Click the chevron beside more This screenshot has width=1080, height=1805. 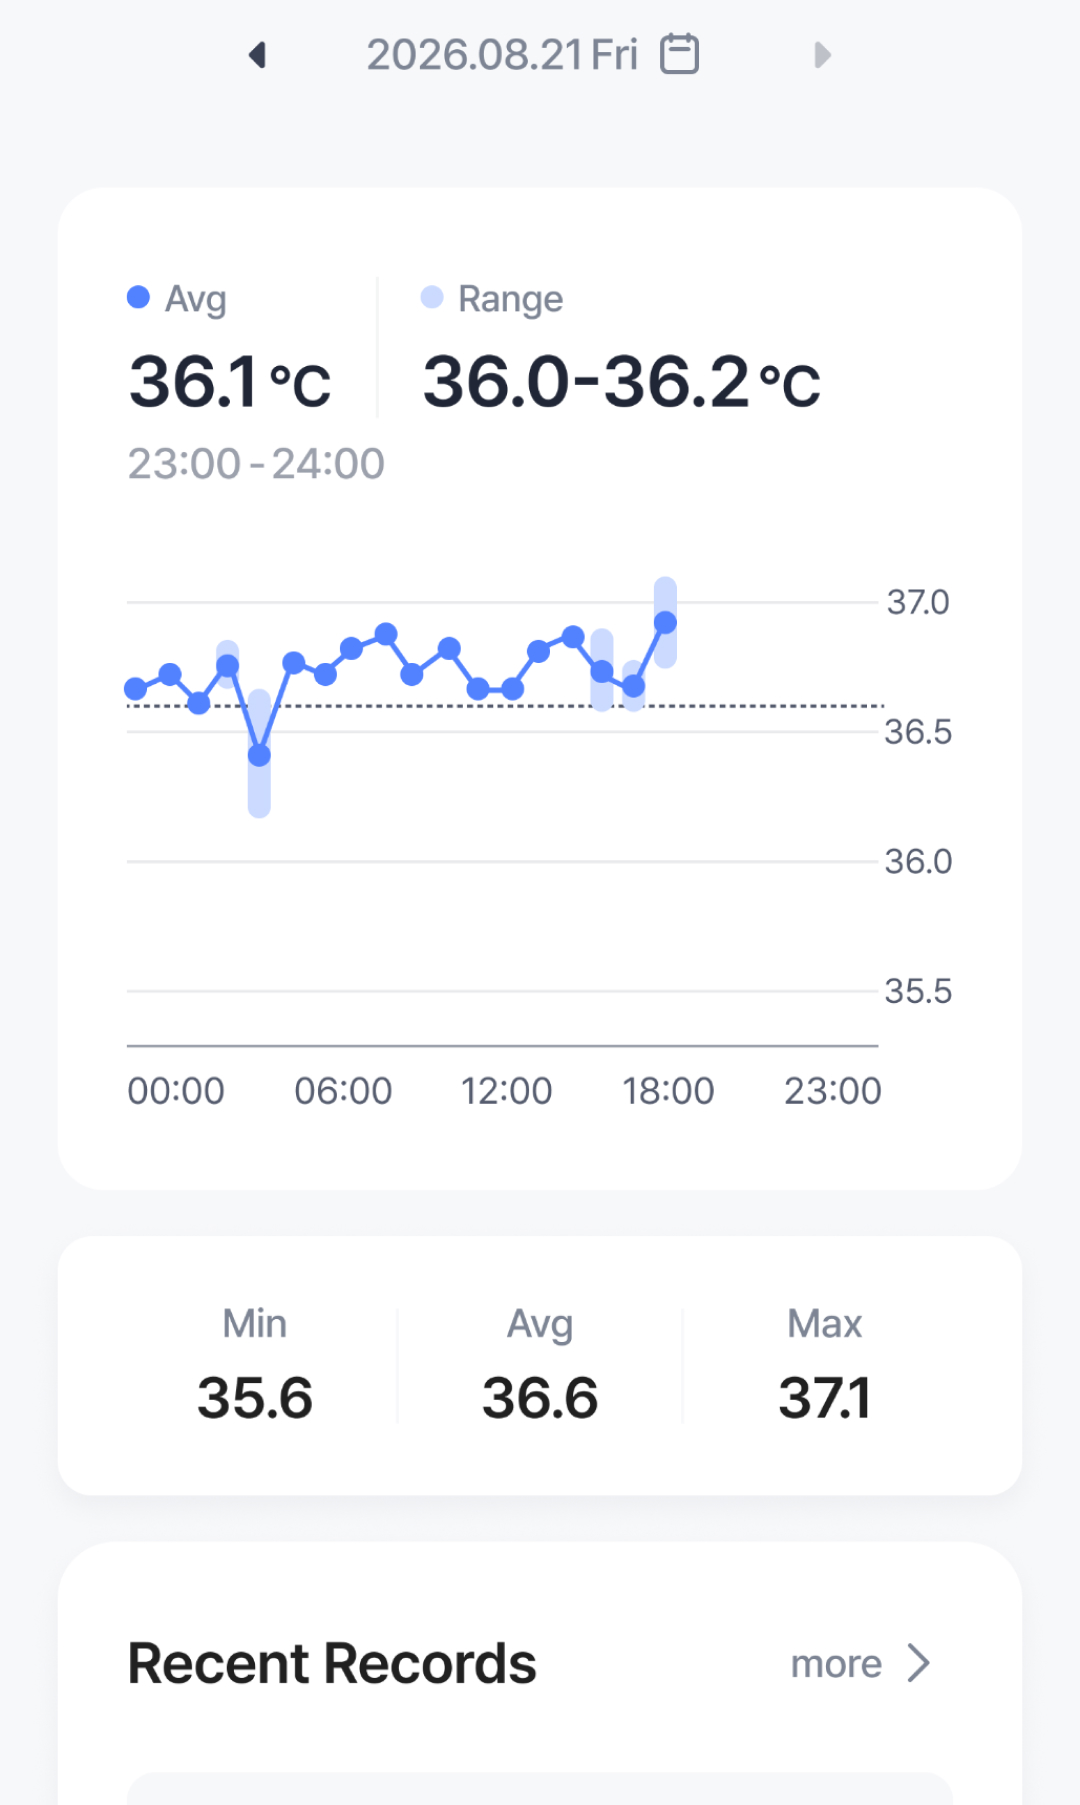918,1663
